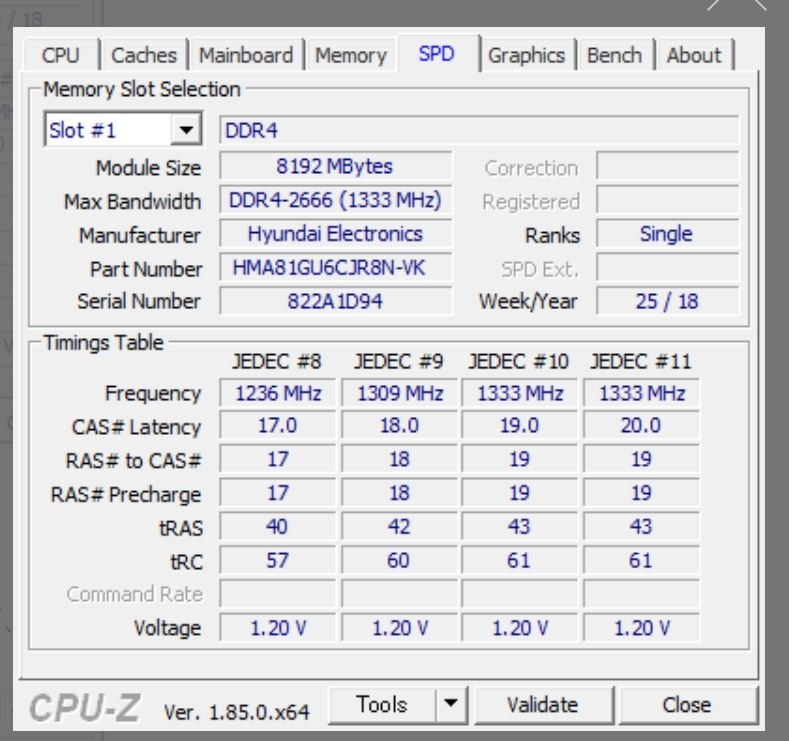Click the CPU-Z logo text
Image resolution: width=789 pixels, height=741 pixels.
(x=85, y=707)
